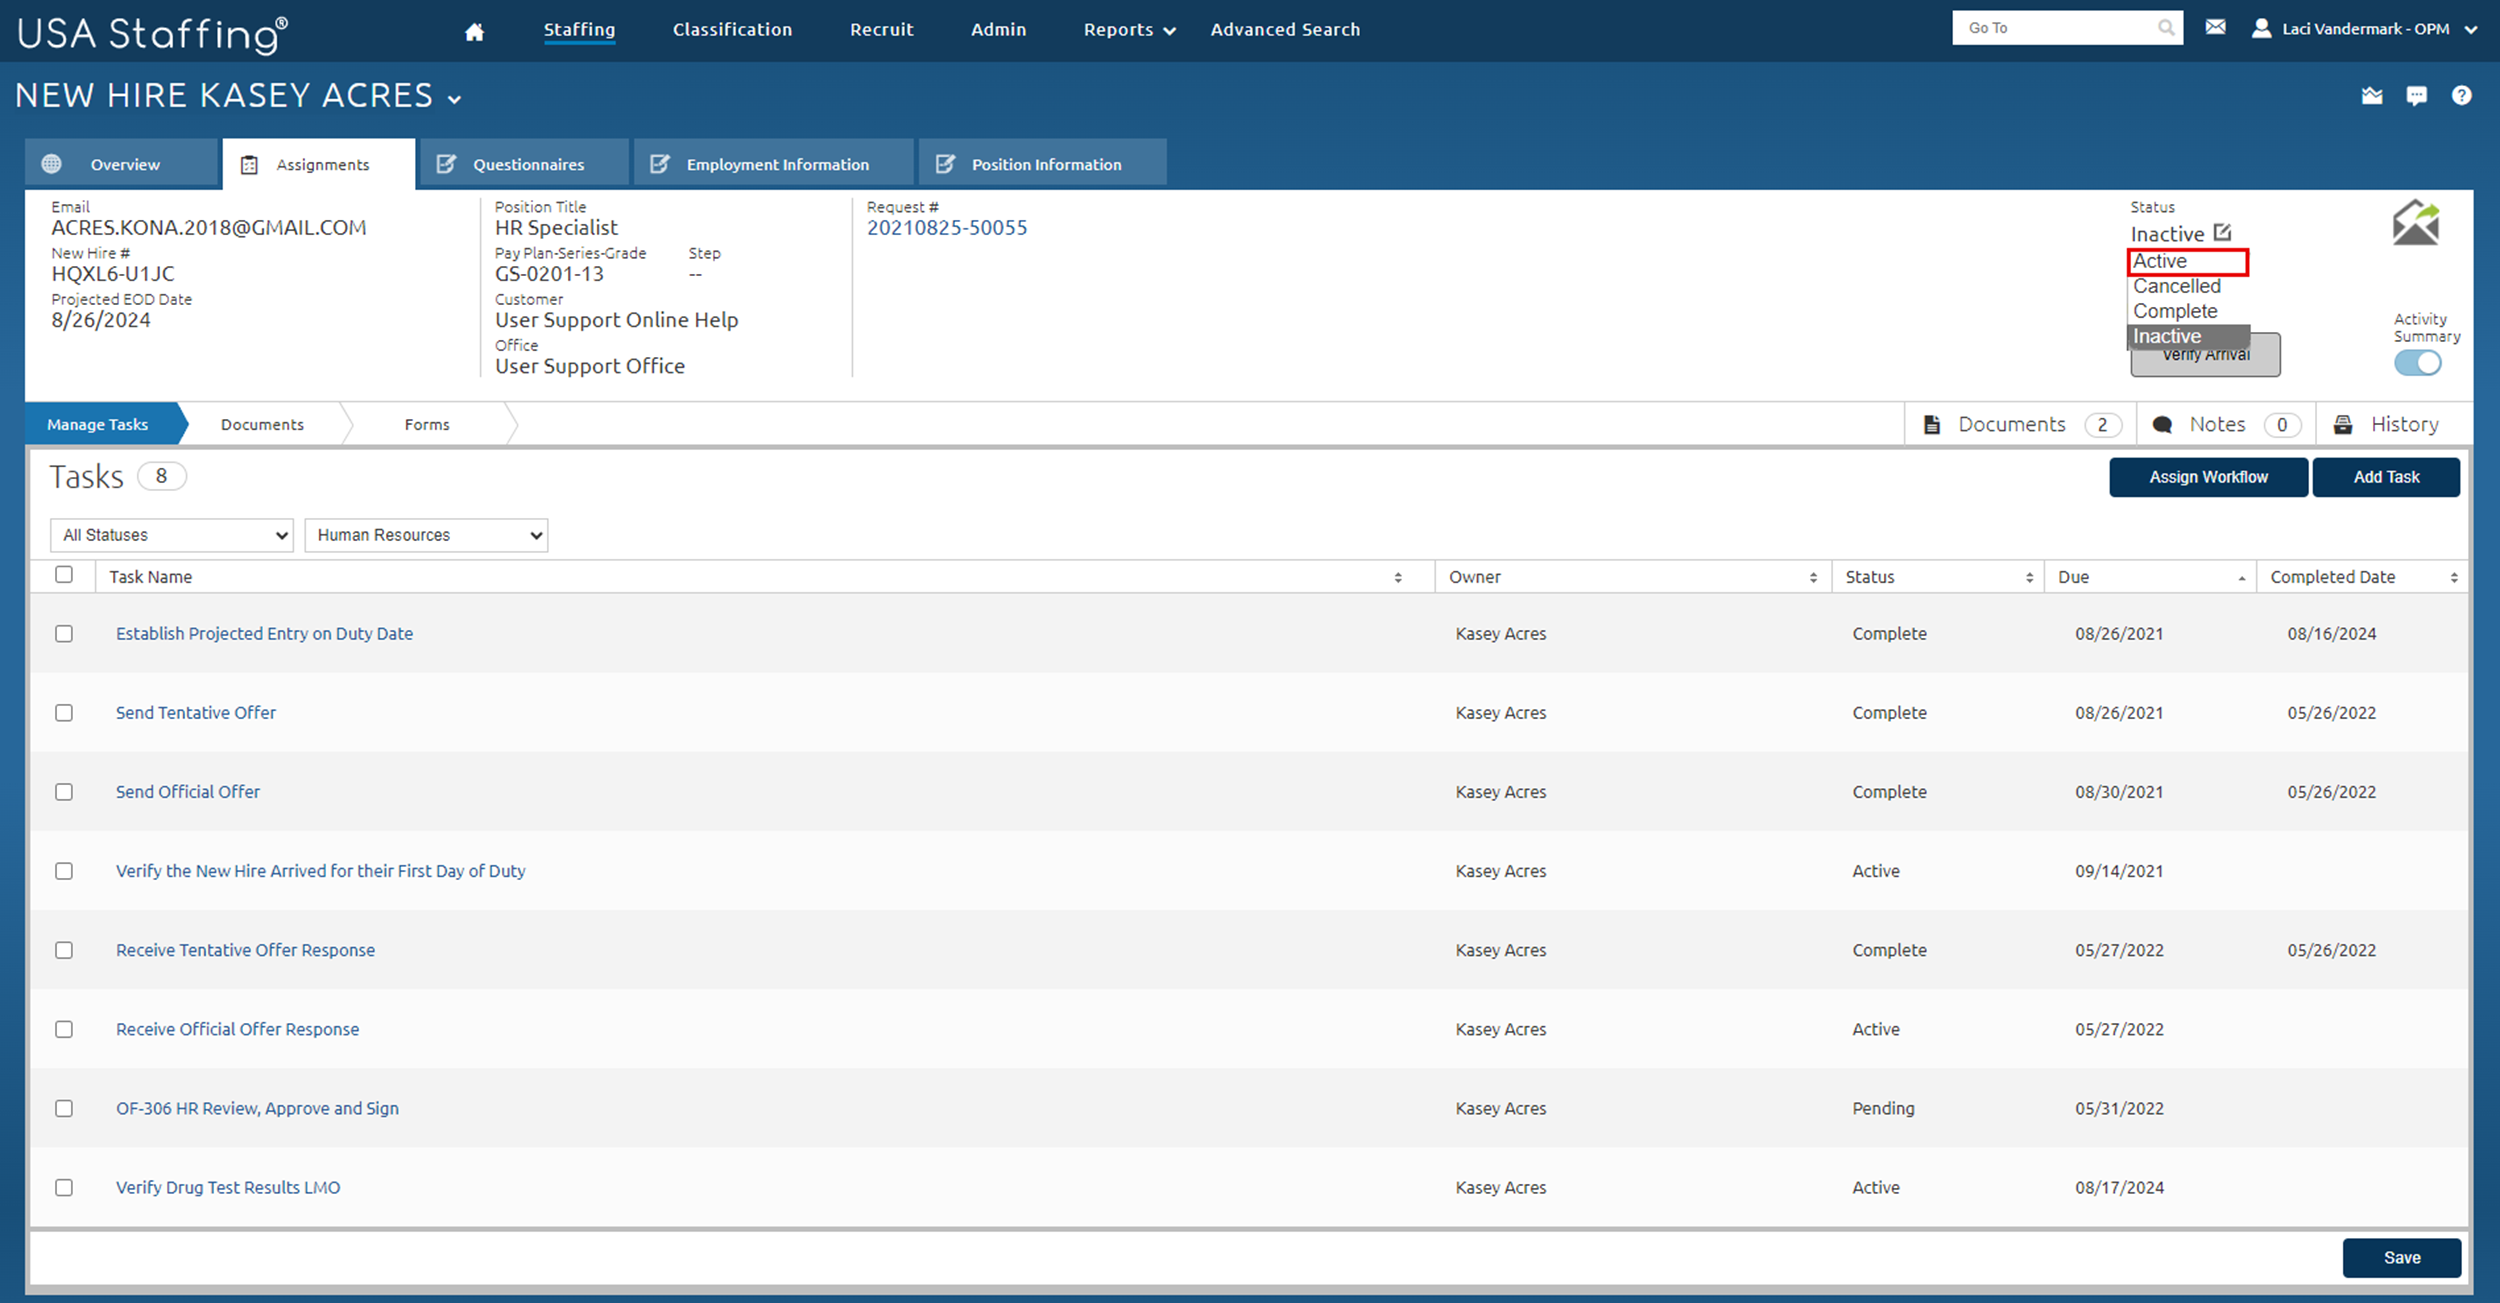Click the search magnifier in Go To box
2500x1303 pixels.
pos(2166,27)
